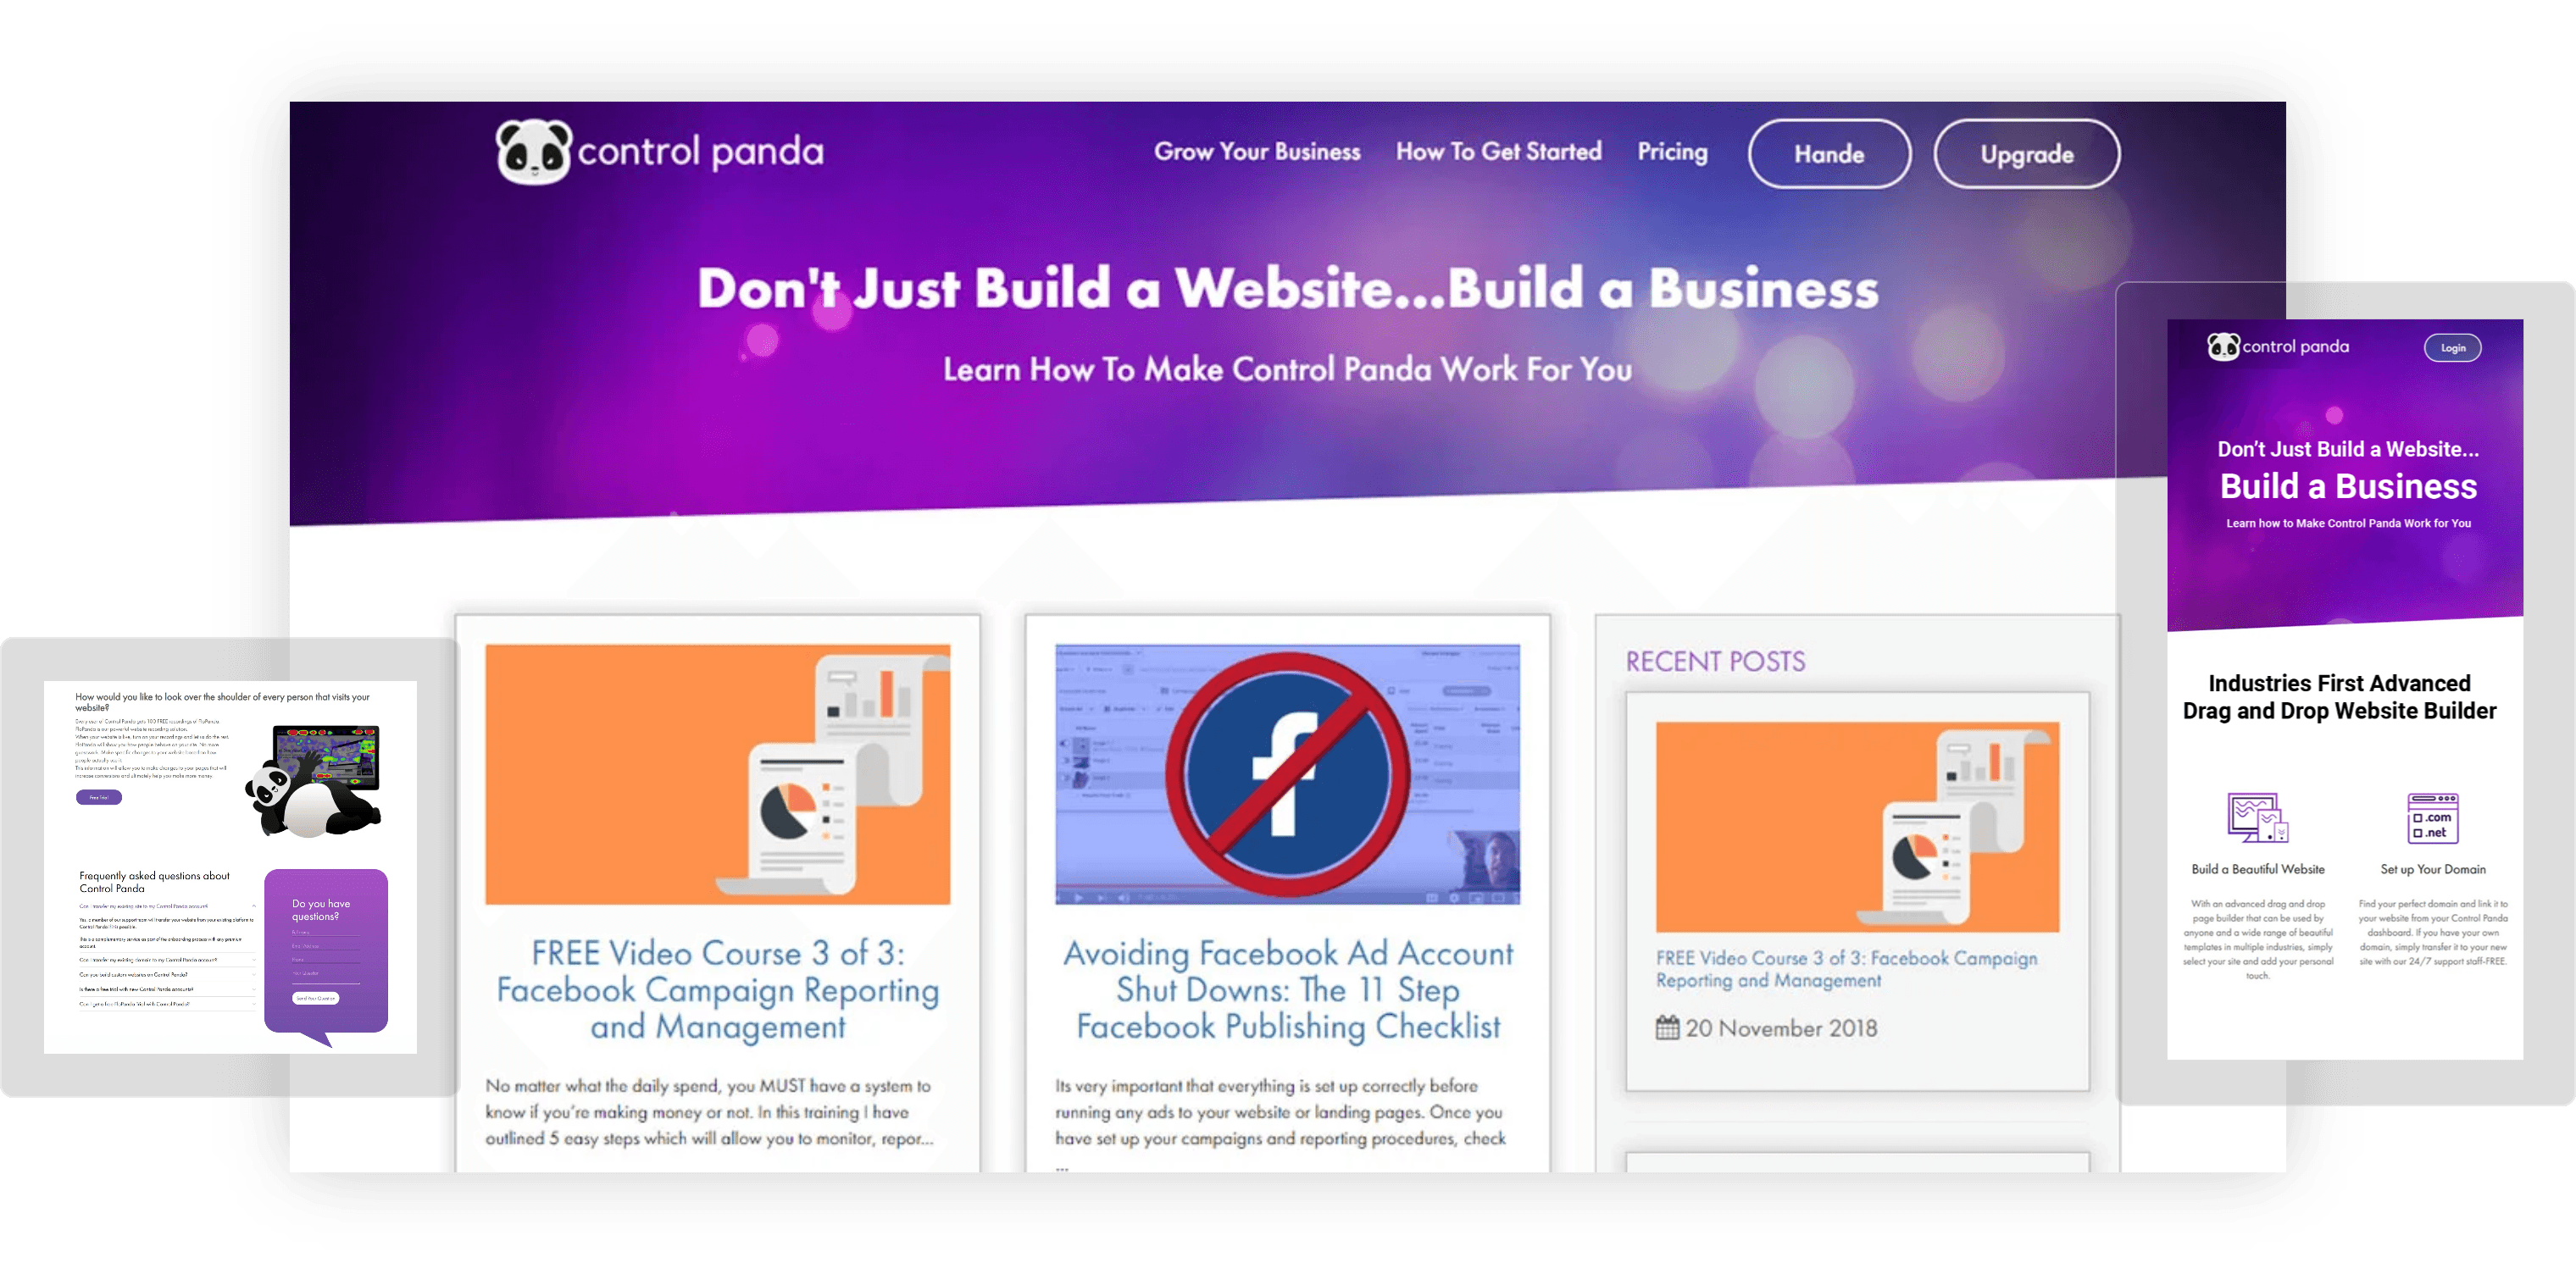Image resolution: width=2576 pixels, height=1274 pixels.
Task: Open Avoiding Facebook Ad Account Shut Downs title
Action: (1287, 989)
